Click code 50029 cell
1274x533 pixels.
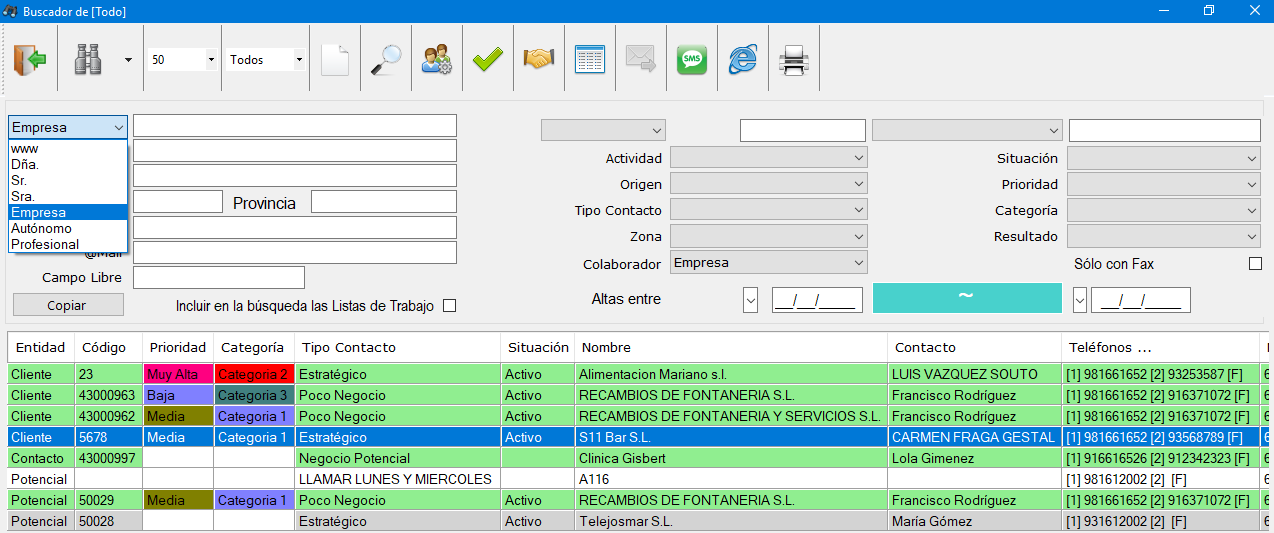click(x=109, y=500)
